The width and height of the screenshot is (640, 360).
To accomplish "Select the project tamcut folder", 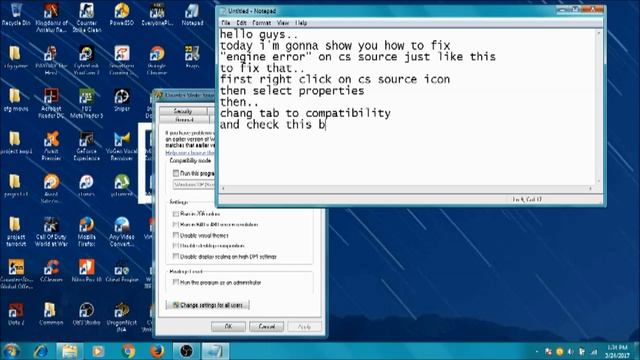I will click(x=16, y=231).
